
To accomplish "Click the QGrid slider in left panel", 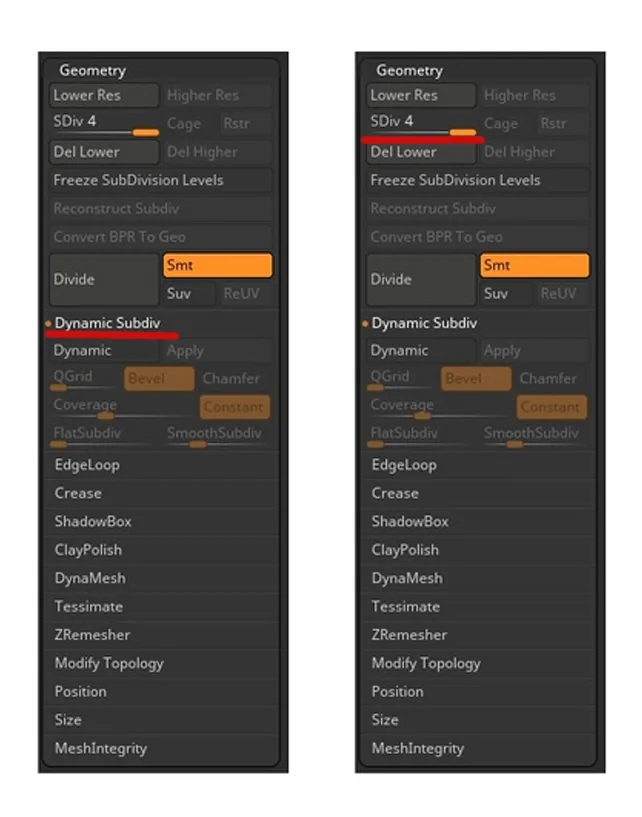I will [x=84, y=379].
